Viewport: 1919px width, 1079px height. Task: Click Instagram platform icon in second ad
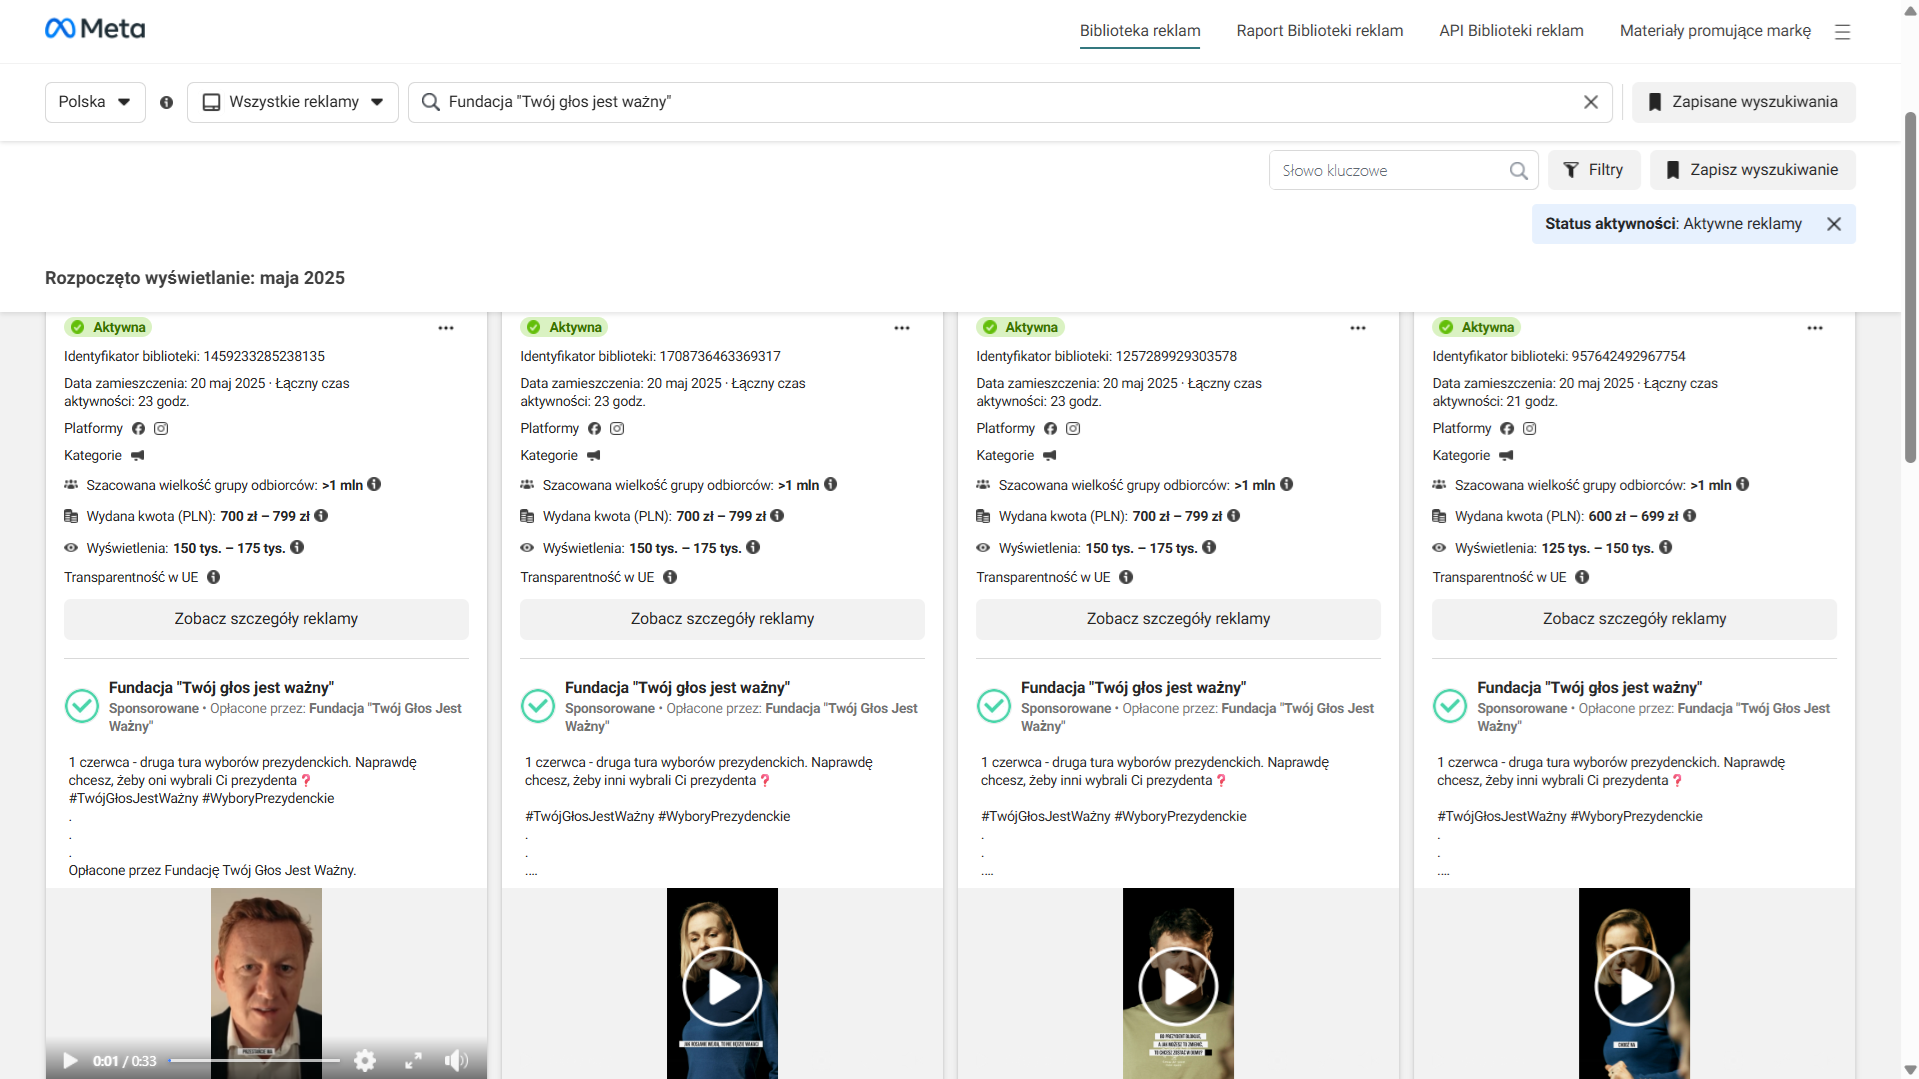coord(617,428)
